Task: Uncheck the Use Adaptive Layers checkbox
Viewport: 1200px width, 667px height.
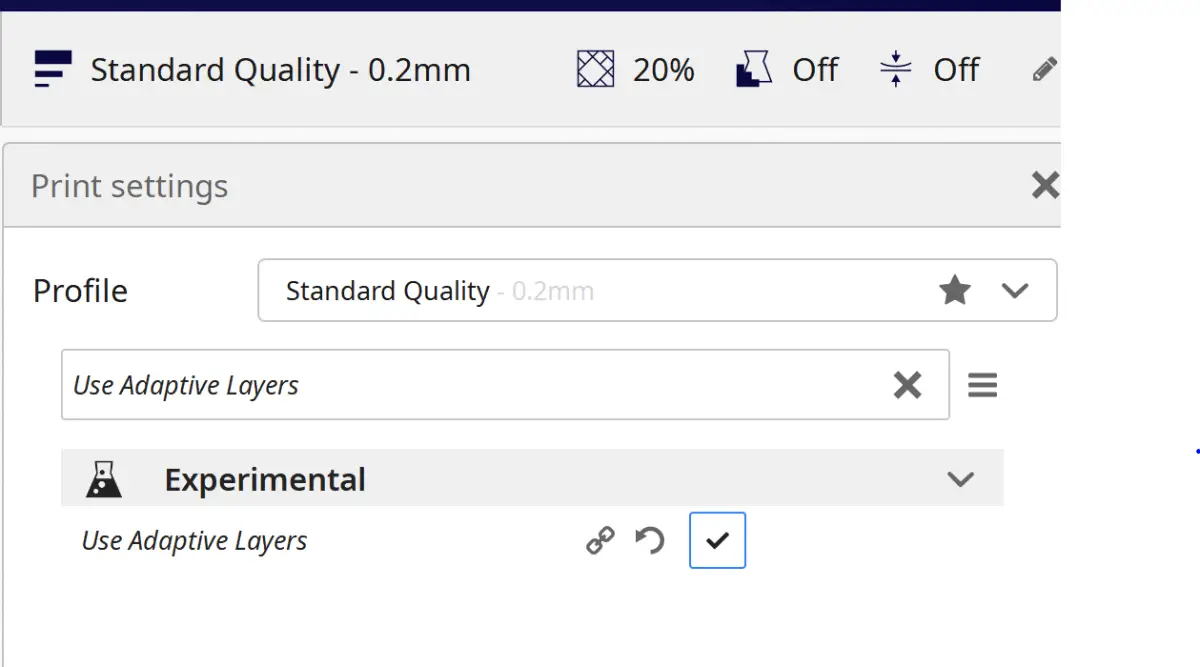Action: pyautogui.click(x=717, y=540)
